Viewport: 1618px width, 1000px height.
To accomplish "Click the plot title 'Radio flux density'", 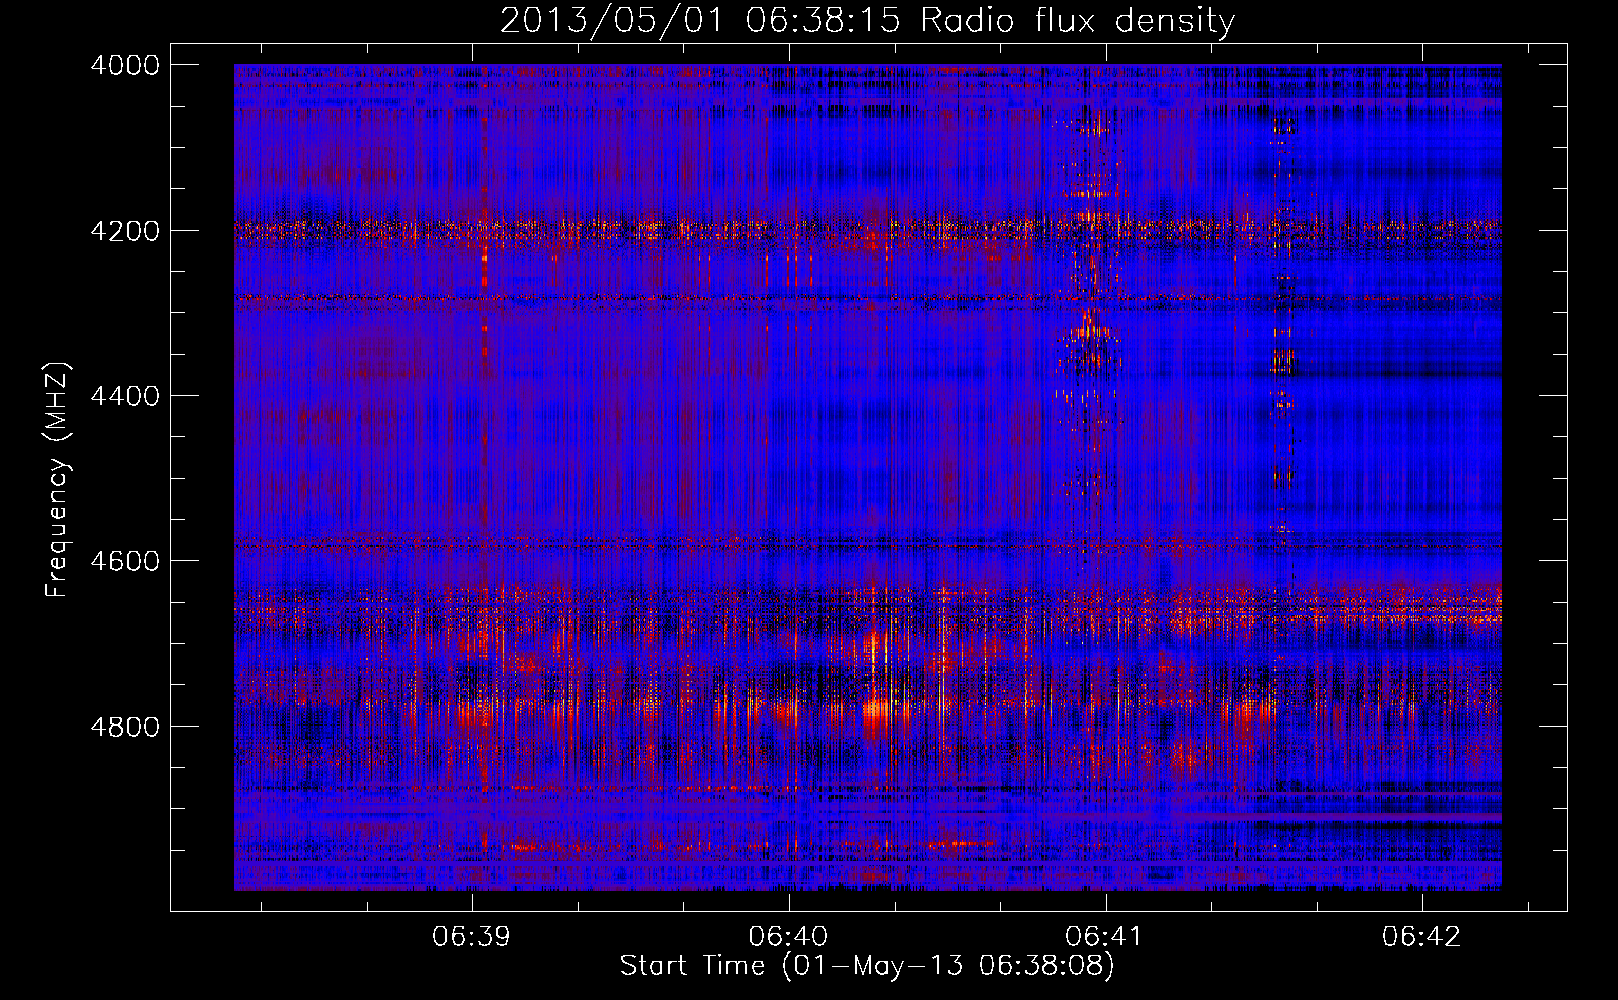I will click(x=1078, y=21).
